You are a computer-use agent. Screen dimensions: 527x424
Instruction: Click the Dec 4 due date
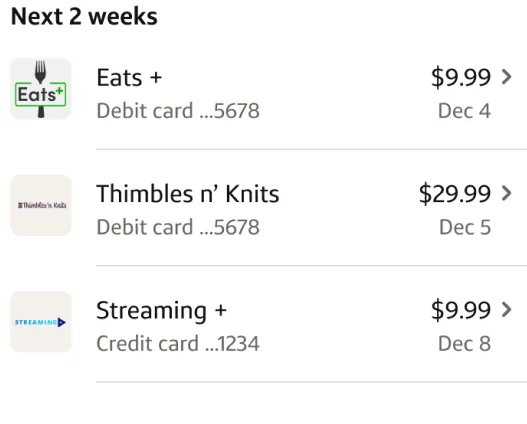[464, 111]
